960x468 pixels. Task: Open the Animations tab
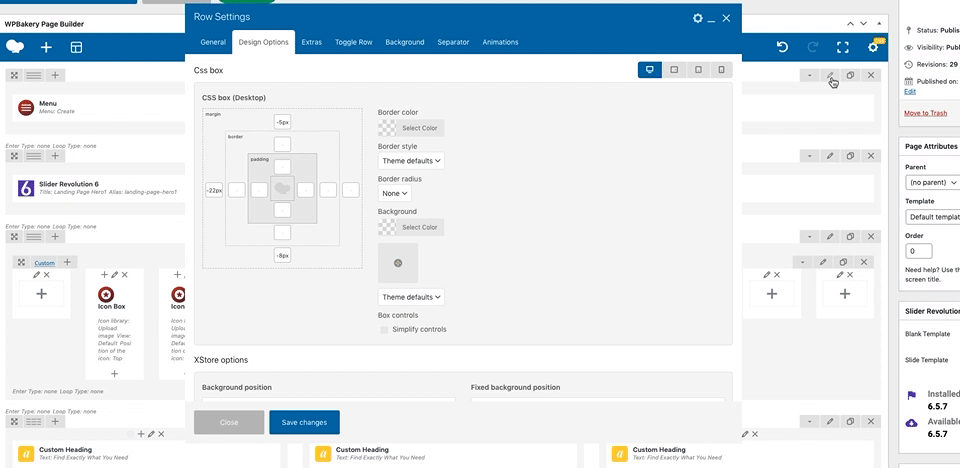[500, 42]
